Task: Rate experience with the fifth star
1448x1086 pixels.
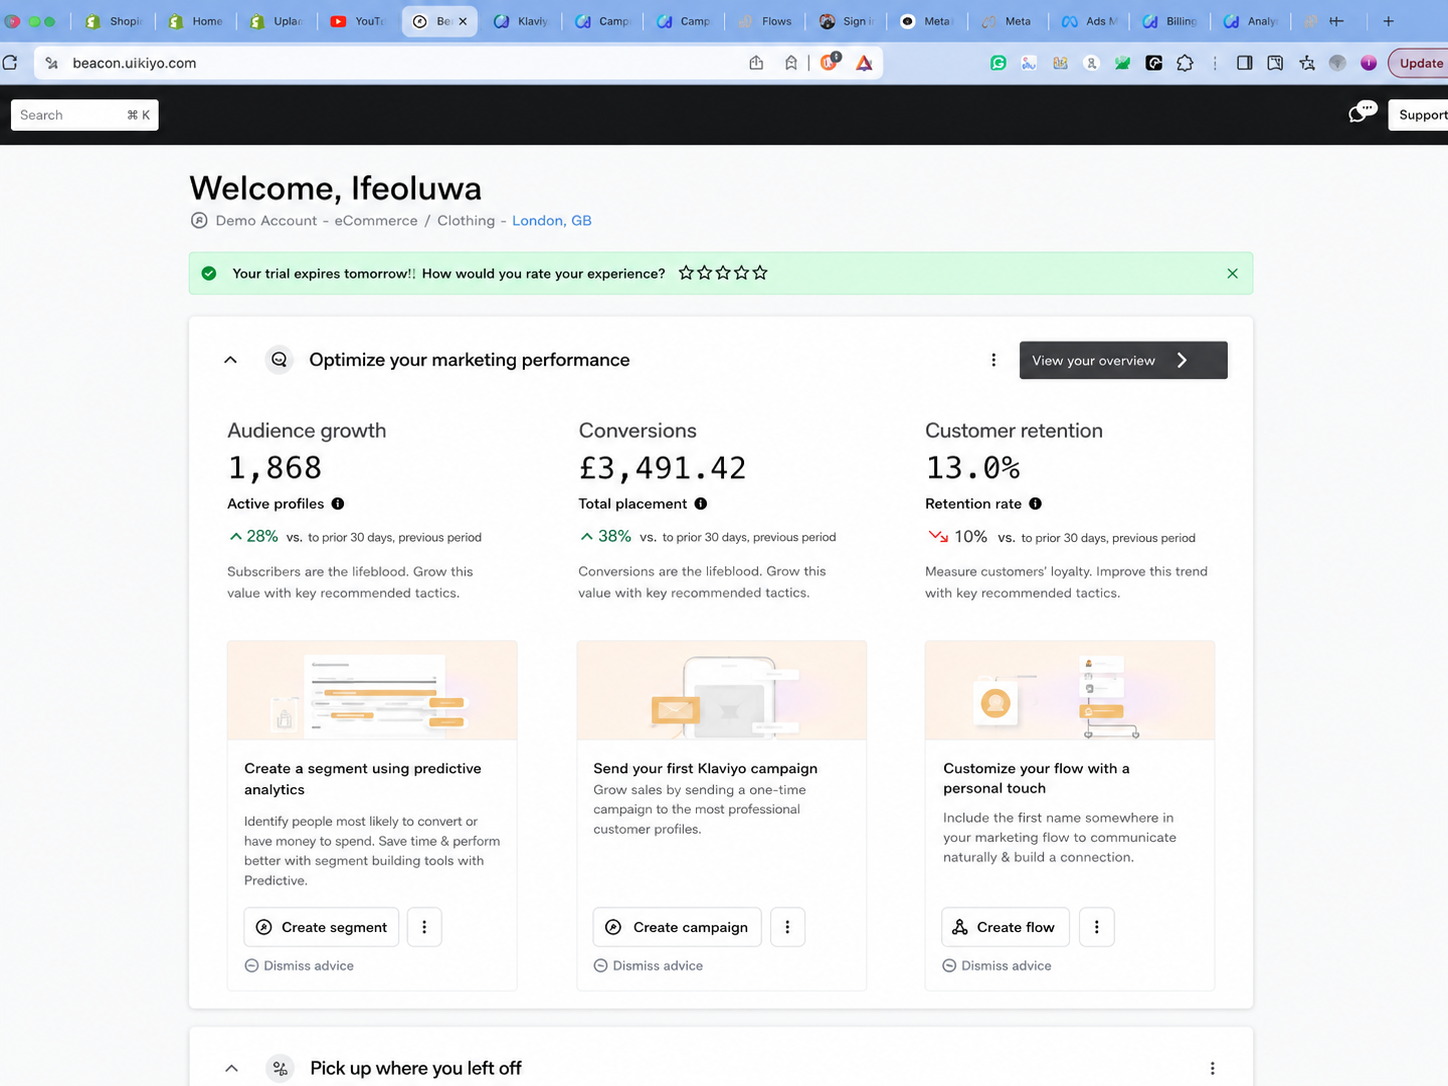Action: (760, 273)
